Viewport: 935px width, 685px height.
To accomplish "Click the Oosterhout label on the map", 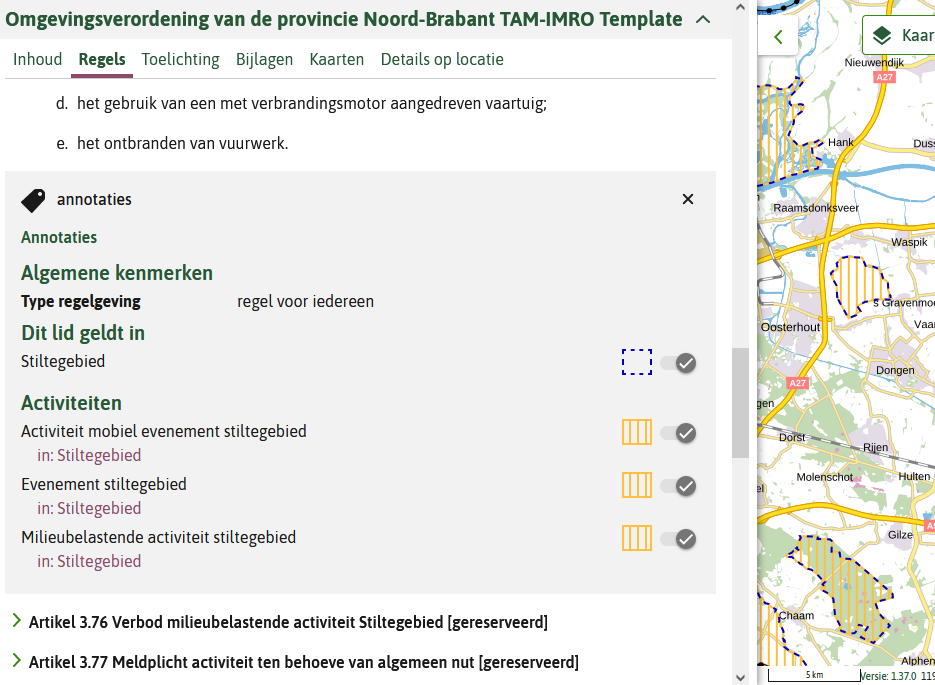I will (790, 327).
